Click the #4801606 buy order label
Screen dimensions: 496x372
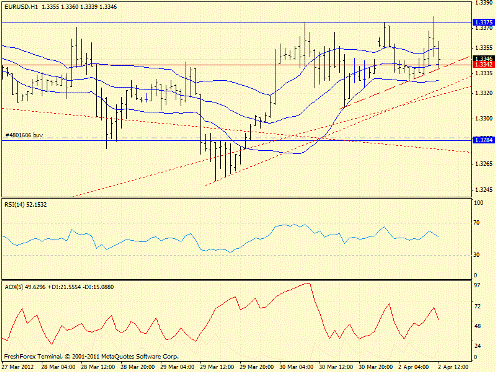[x=24, y=135]
